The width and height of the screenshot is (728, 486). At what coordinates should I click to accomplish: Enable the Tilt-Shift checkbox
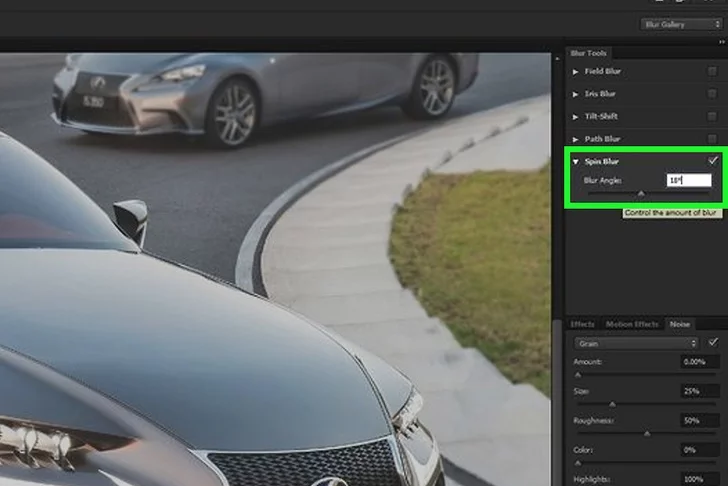click(x=712, y=116)
